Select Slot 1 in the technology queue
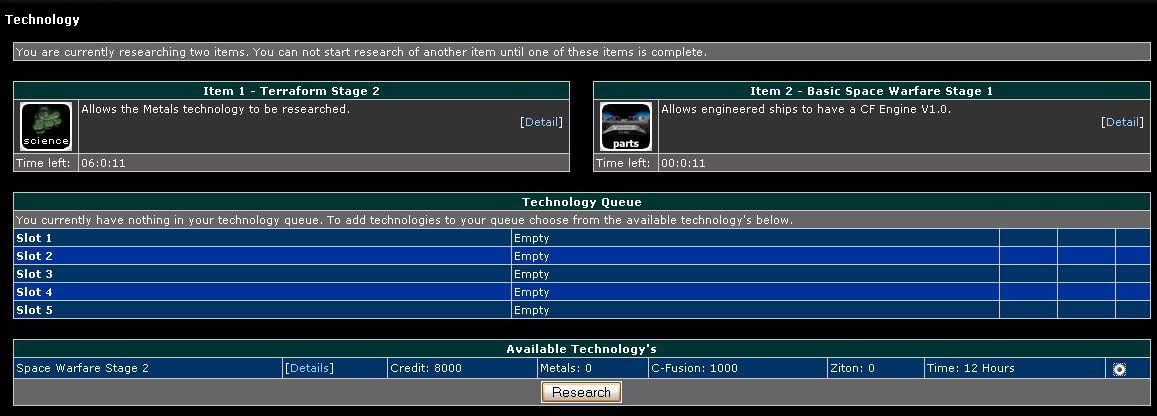The width and height of the screenshot is (1157, 416). point(34,238)
